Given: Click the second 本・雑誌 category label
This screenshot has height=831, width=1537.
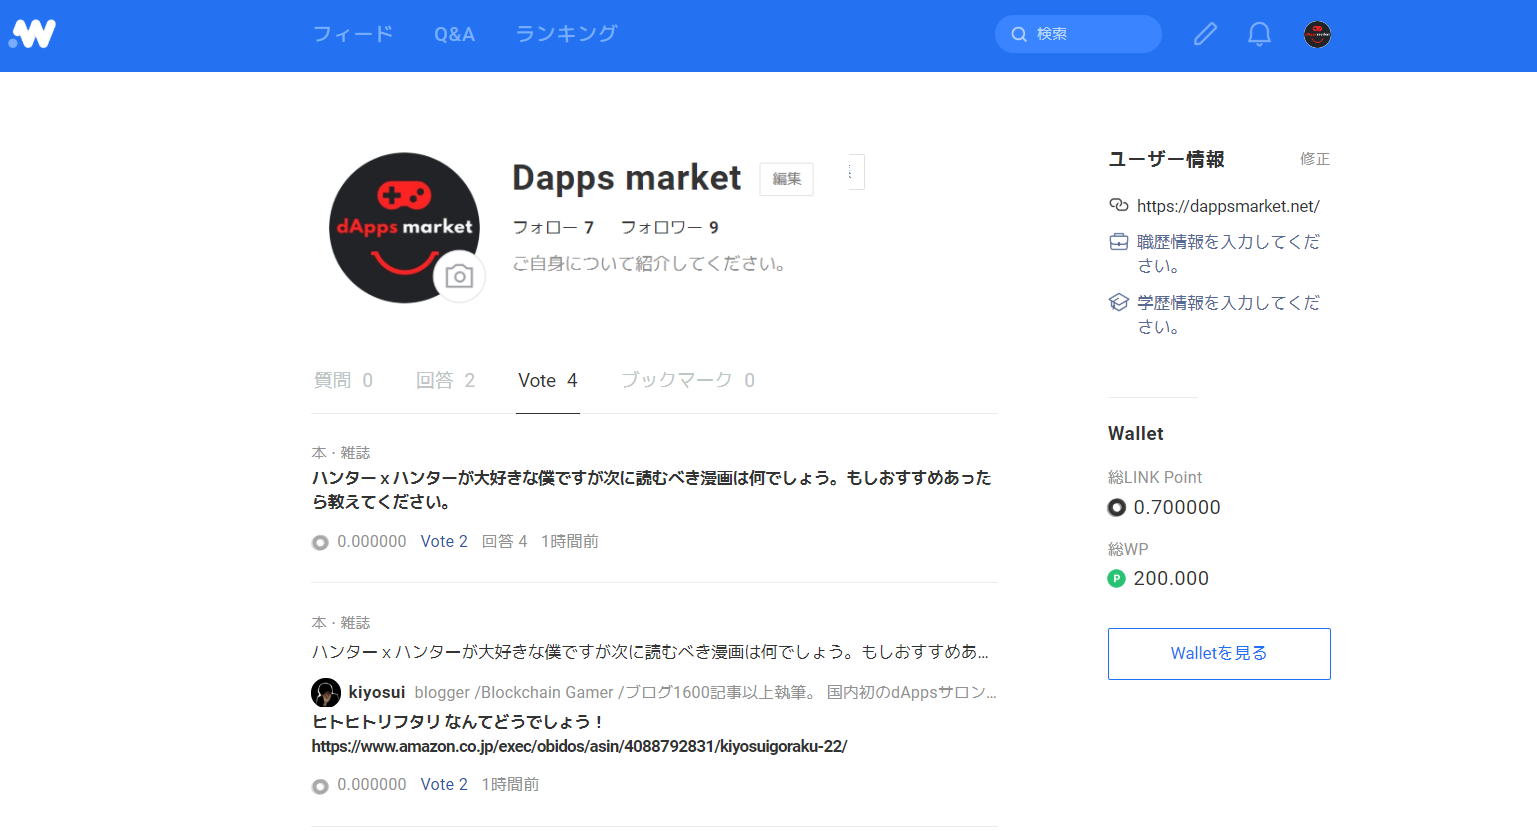Looking at the screenshot, I should [x=341, y=623].
